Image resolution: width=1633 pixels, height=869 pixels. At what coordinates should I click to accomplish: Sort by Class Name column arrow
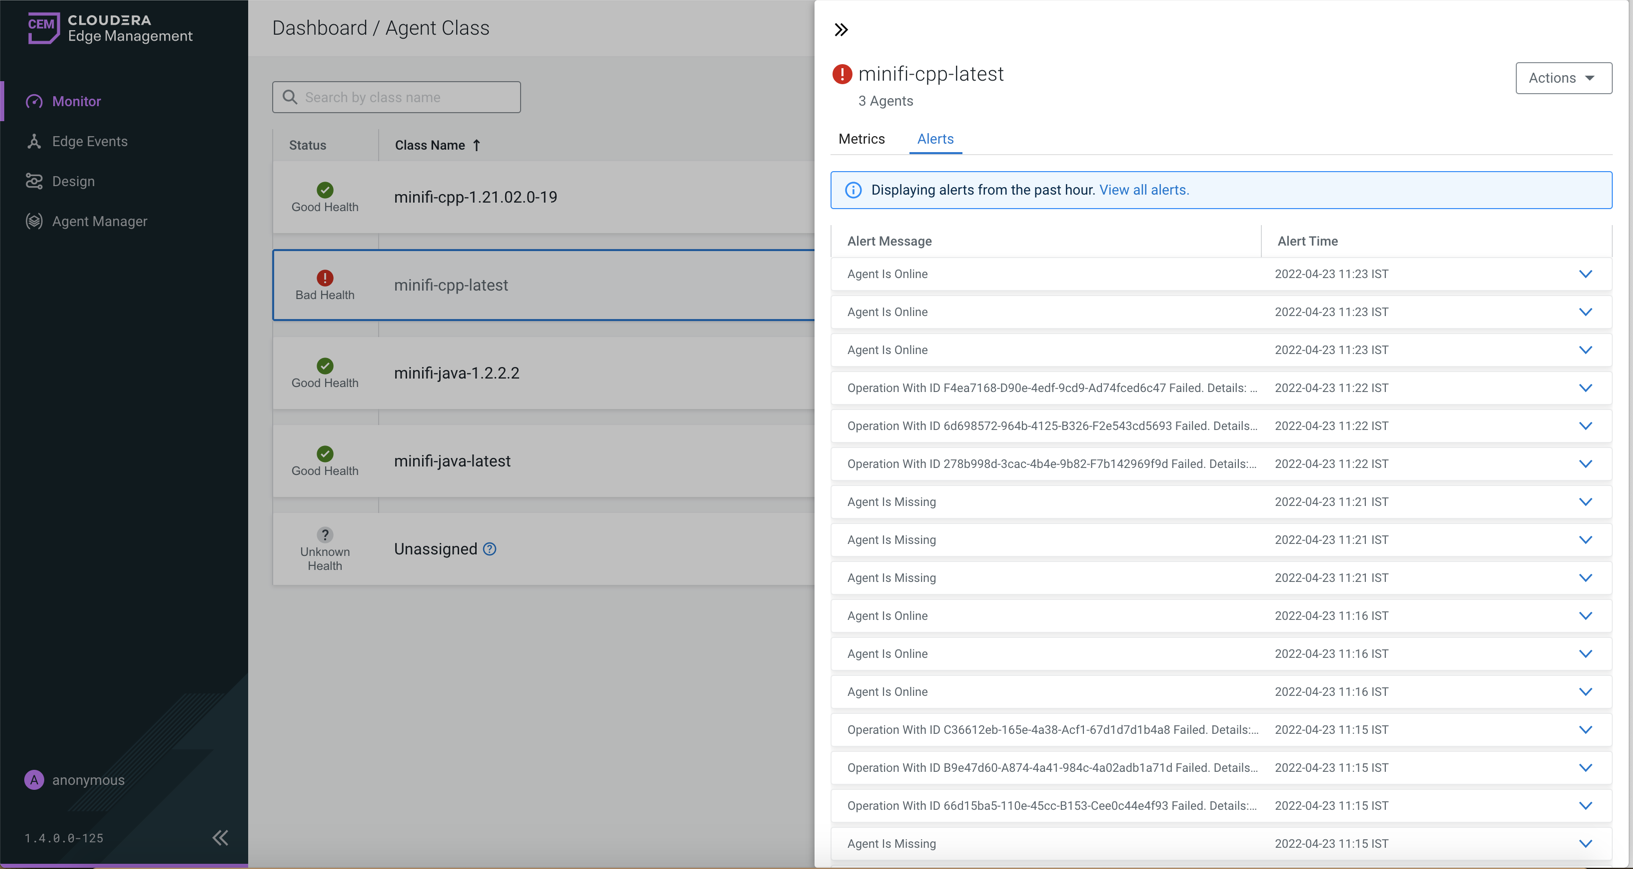[x=477, y=145]
